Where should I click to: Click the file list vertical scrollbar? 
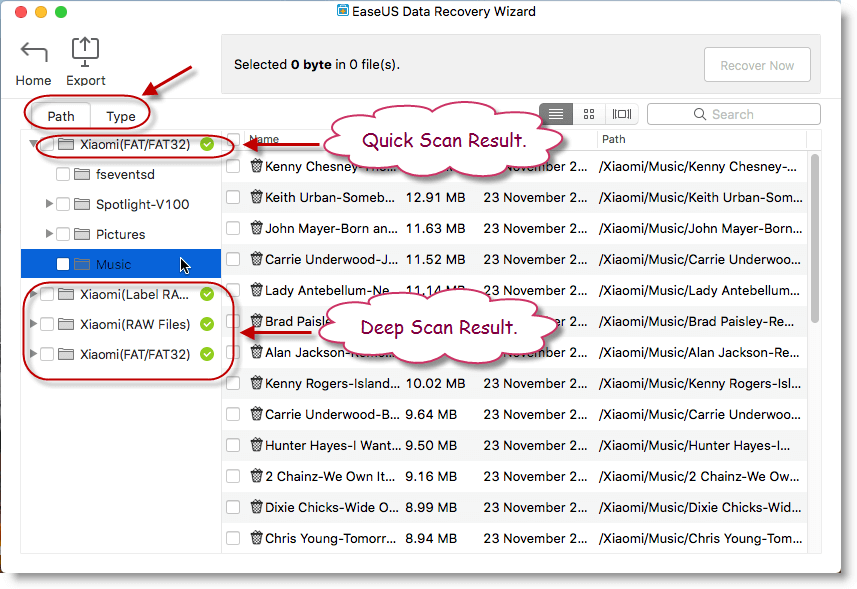(x=815, y=239)
